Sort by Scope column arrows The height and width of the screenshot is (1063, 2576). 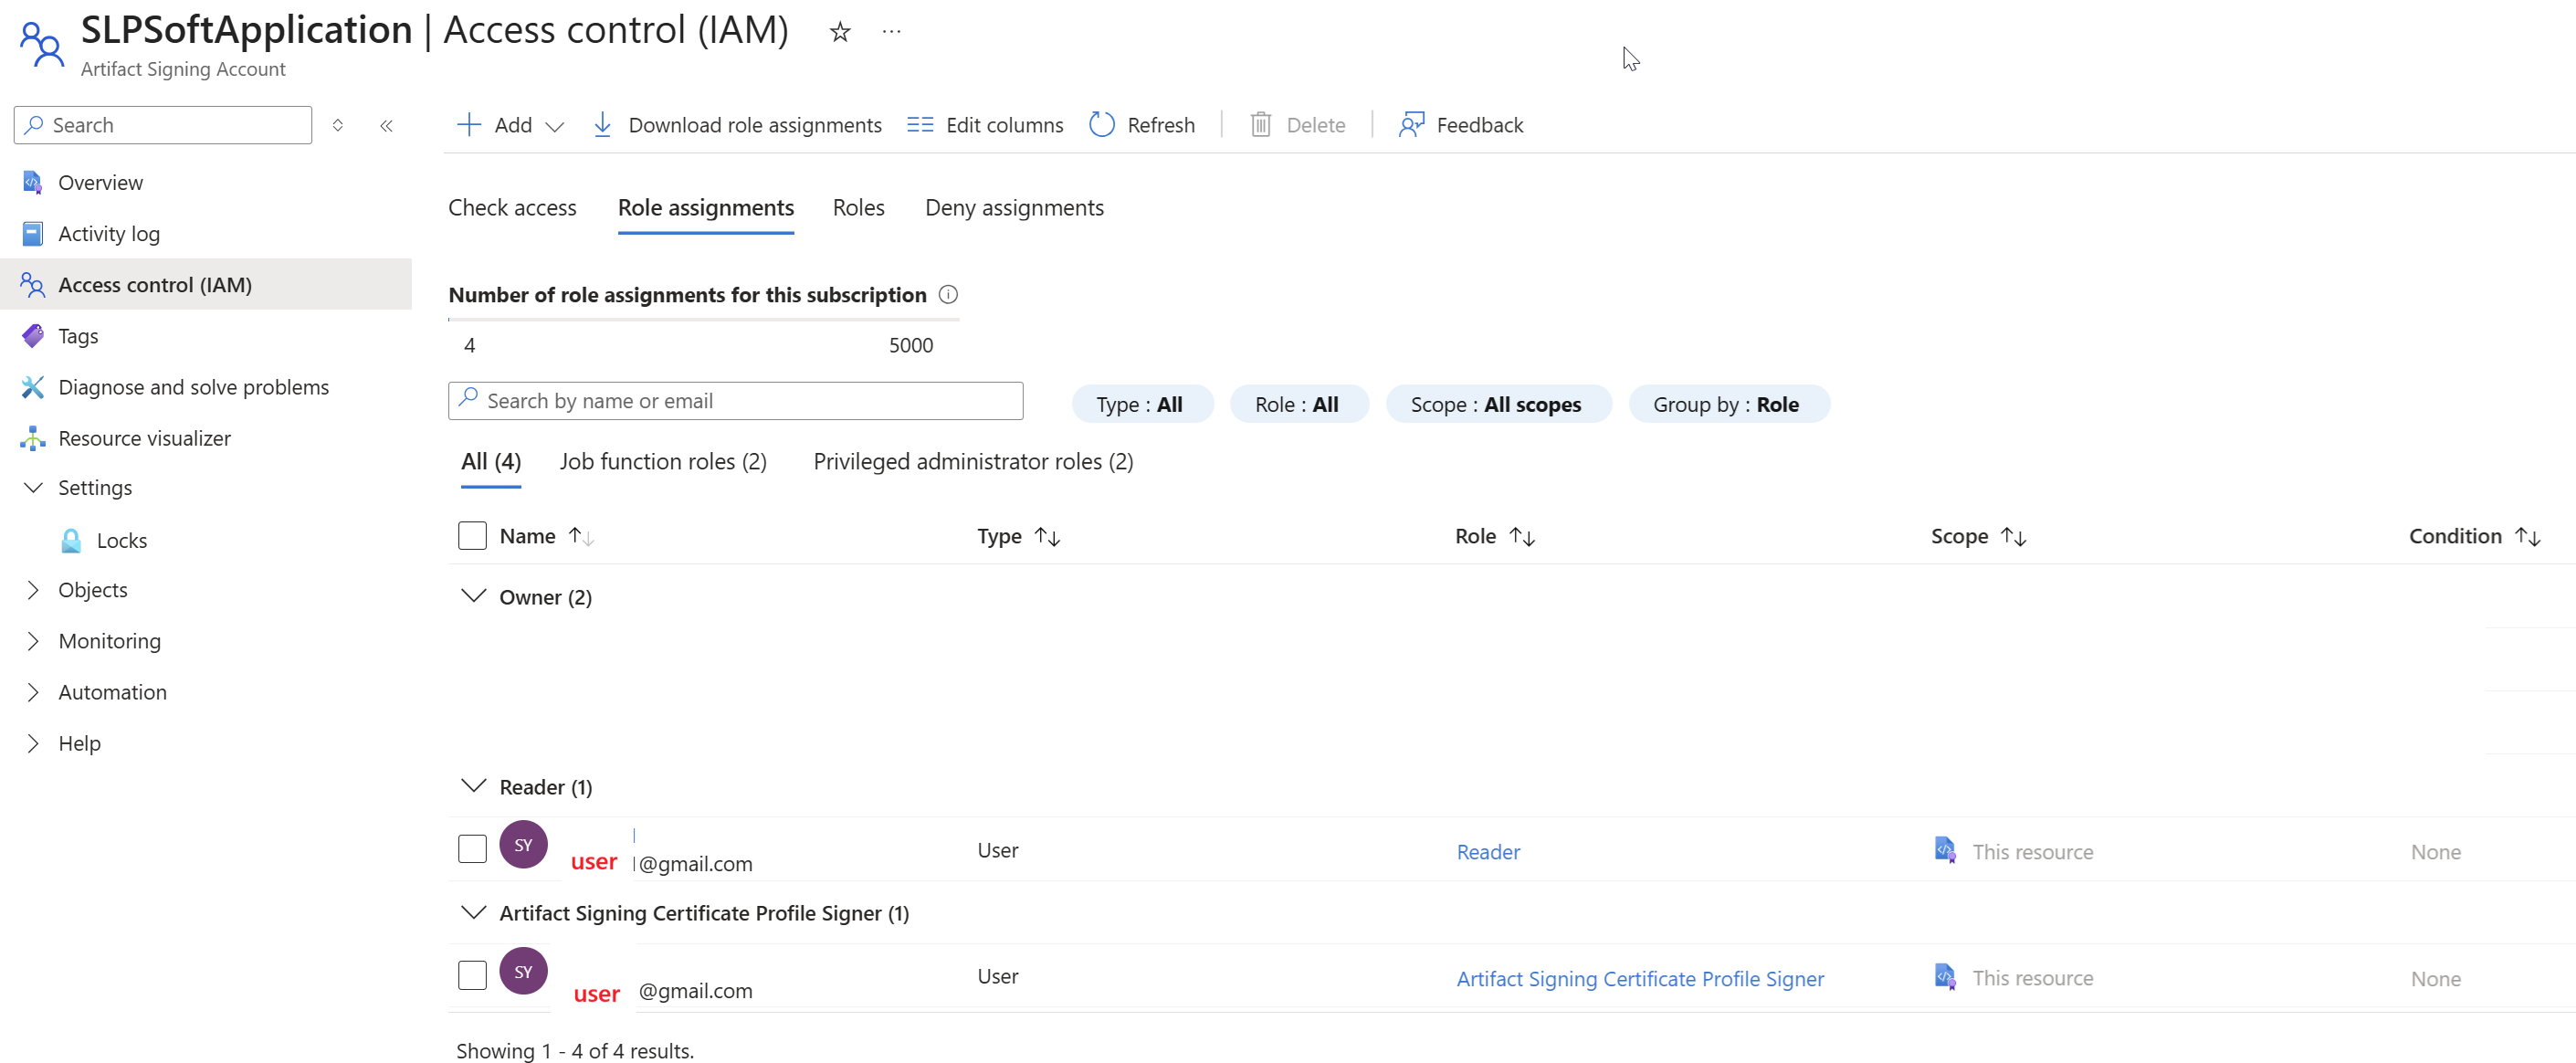[x=2013, y=536]
